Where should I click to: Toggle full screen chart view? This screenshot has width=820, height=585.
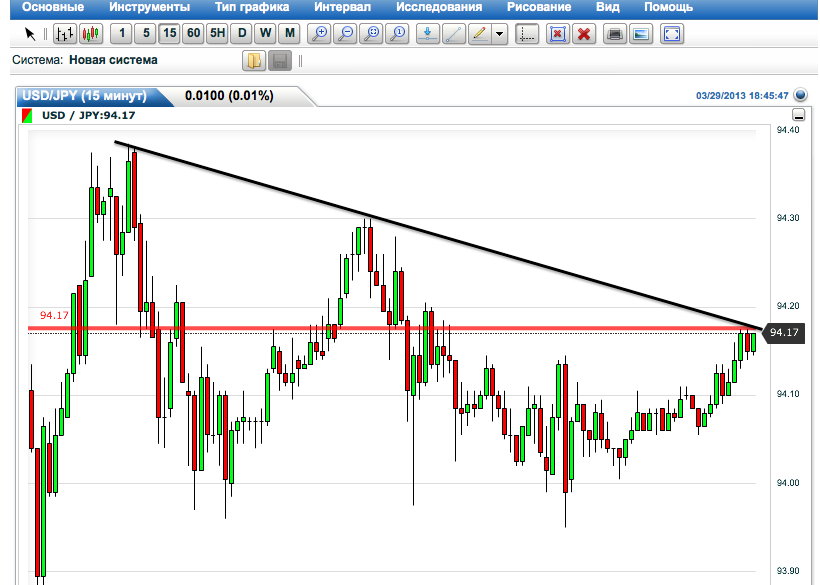tap(672, 35)
